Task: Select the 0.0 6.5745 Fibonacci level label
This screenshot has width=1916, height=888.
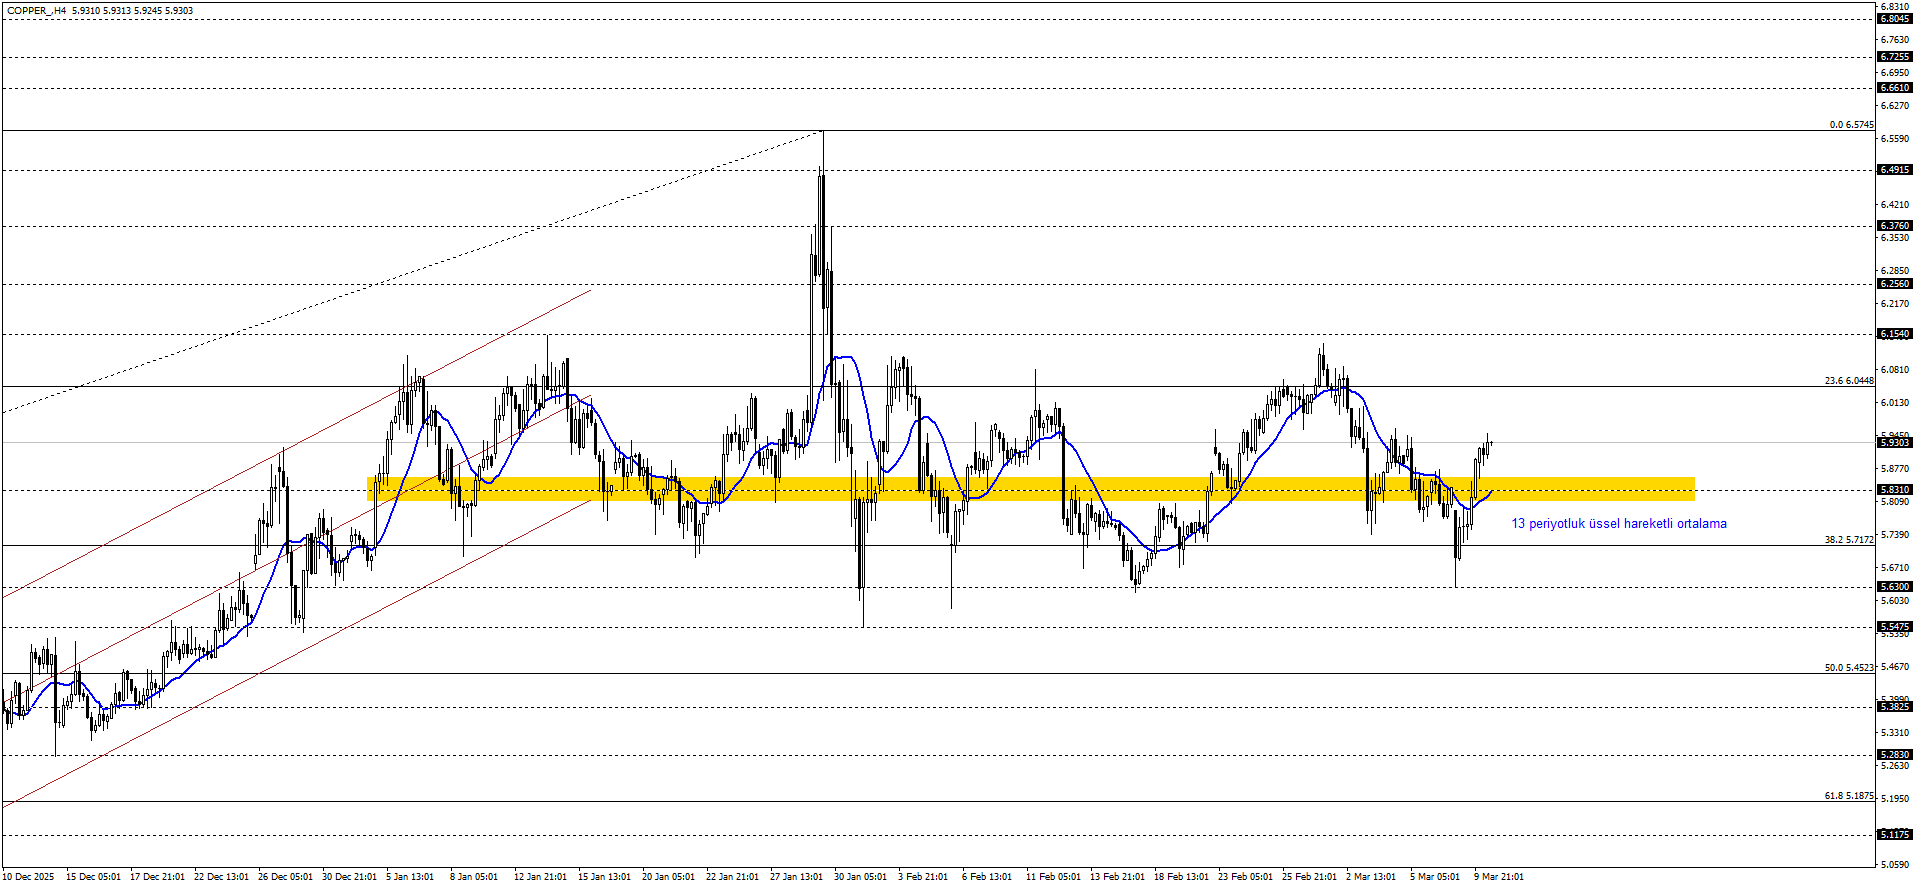Action: tap(1851, 125)
